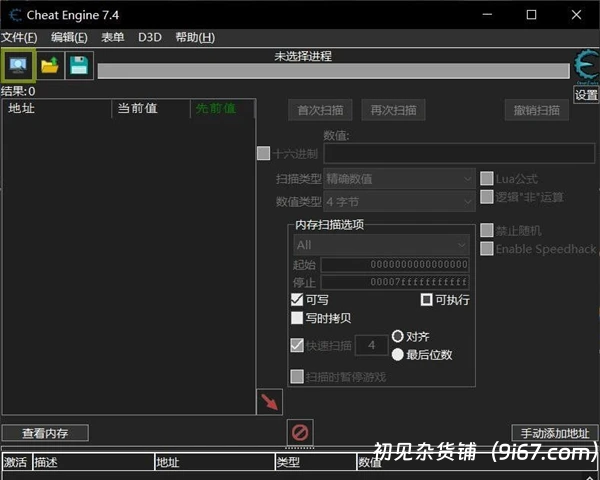This screenshot has height=480, width=600.
Task: Select the 最后位数 radio button
Action: click(398, 354)
